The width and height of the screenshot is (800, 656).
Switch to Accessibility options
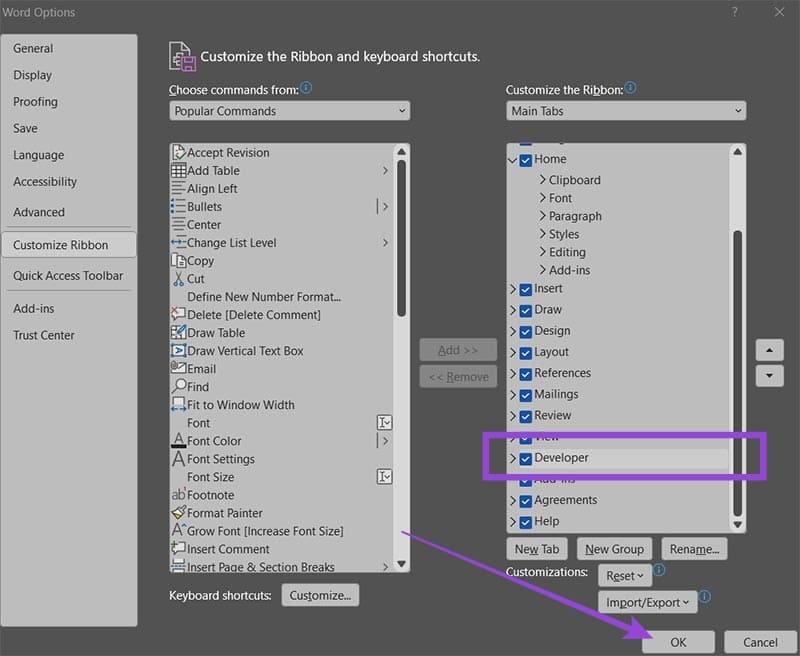point(45,182)
